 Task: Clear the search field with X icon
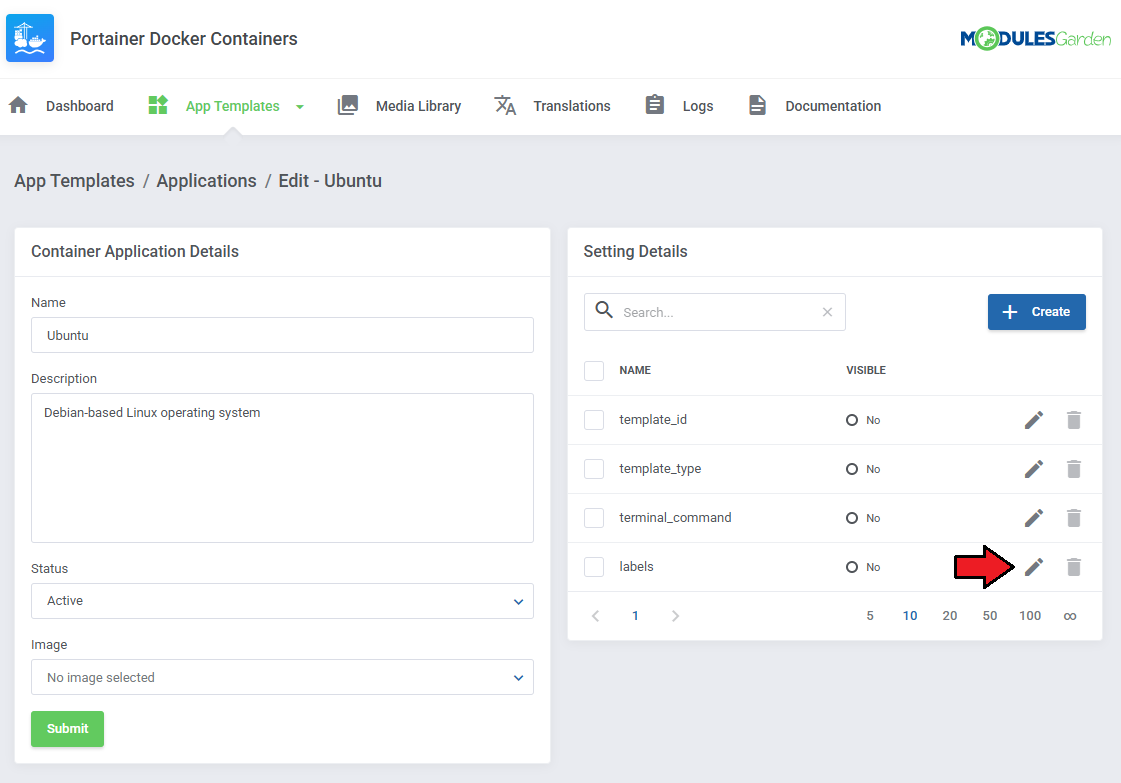coord(827,312)
